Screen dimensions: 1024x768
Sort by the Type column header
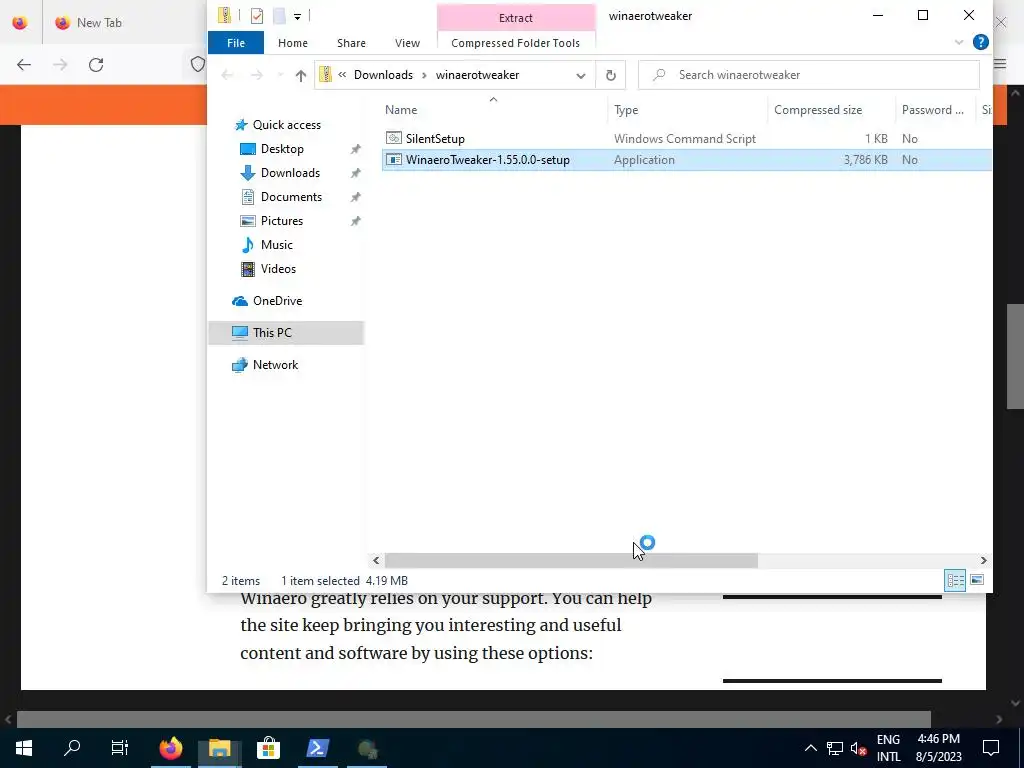coord(688,110)
